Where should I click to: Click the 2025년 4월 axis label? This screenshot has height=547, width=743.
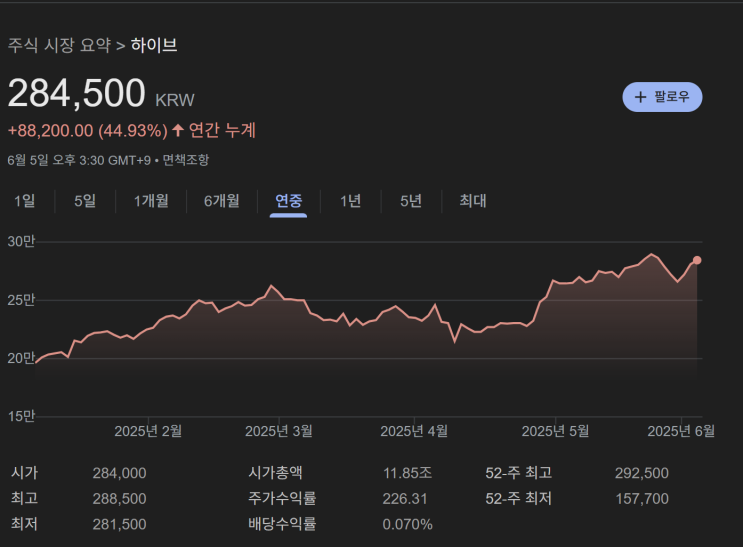[x=414, y=431]
